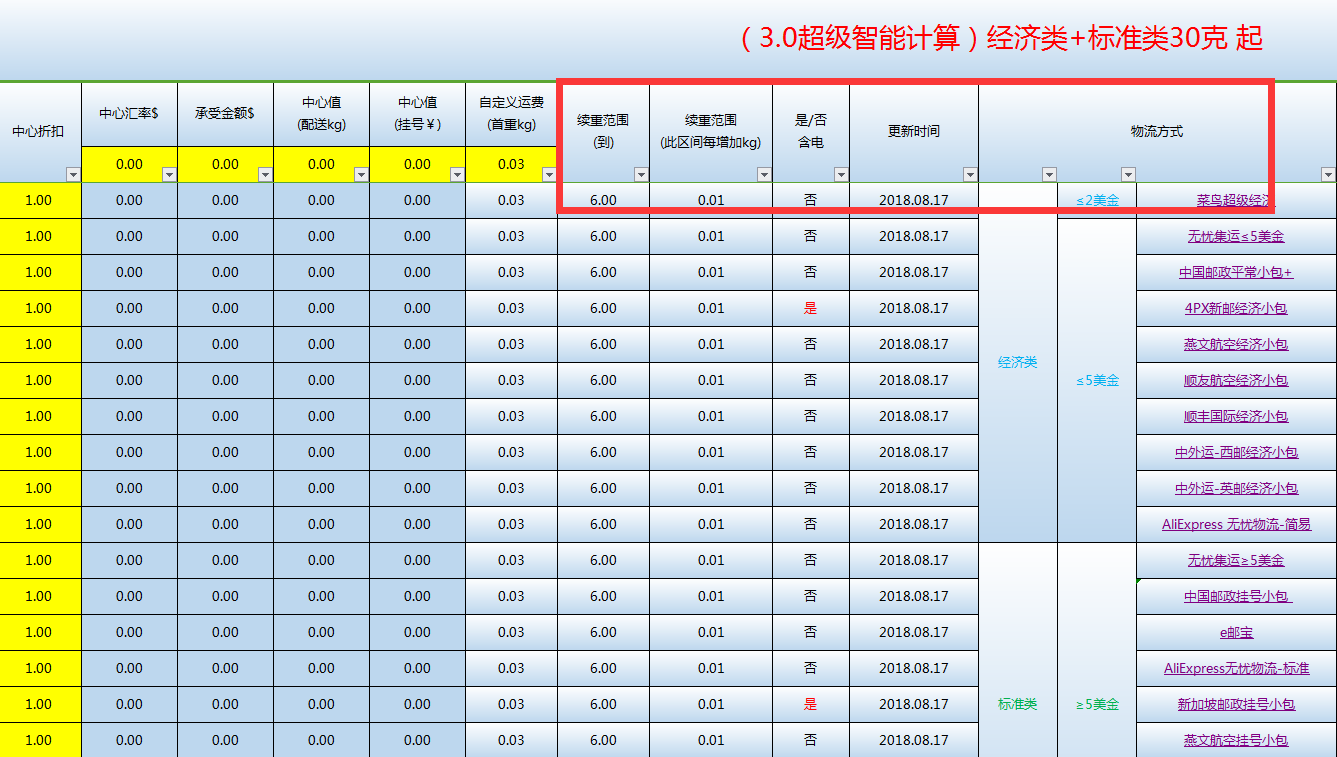The height and width of the screenshot is (757, 1337).
Task: Open the 承受金额$ column filter dropdown
Action: tap(265, 175)
